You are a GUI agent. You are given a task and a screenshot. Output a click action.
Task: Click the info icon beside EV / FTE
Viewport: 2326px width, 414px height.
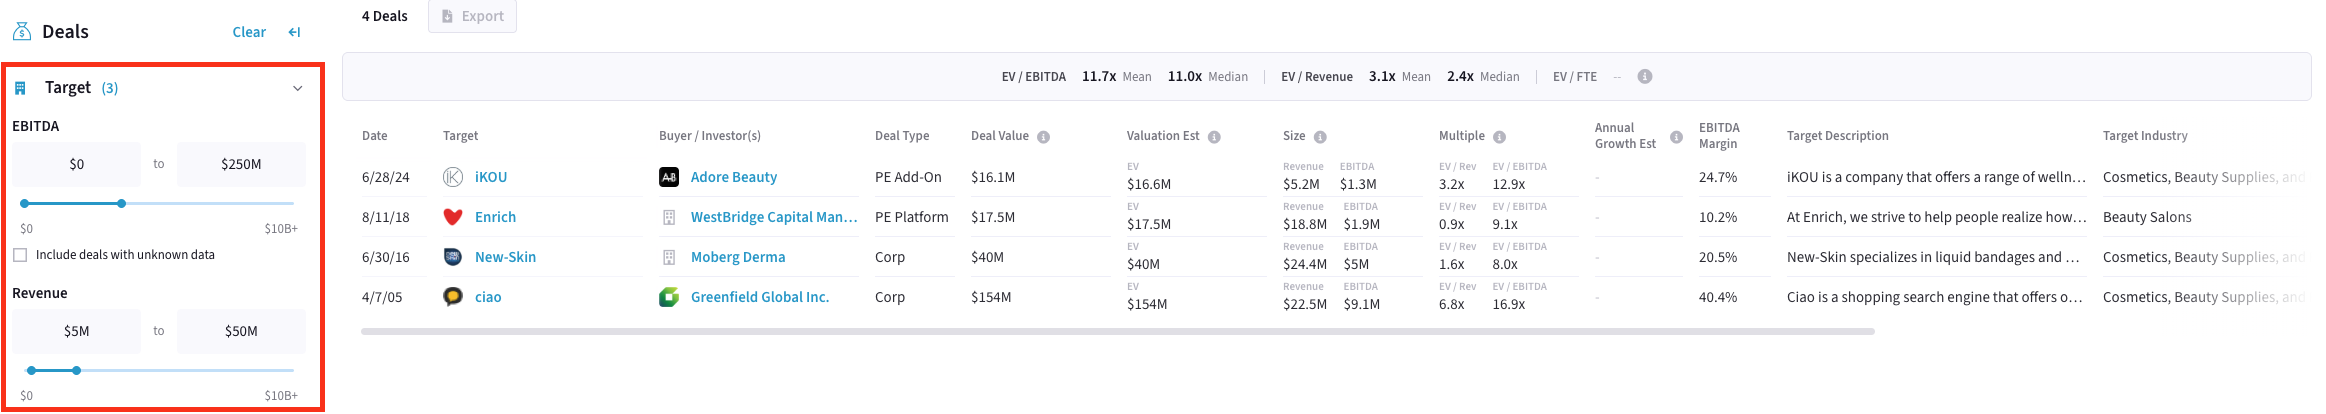click(x=1644, y=77)
